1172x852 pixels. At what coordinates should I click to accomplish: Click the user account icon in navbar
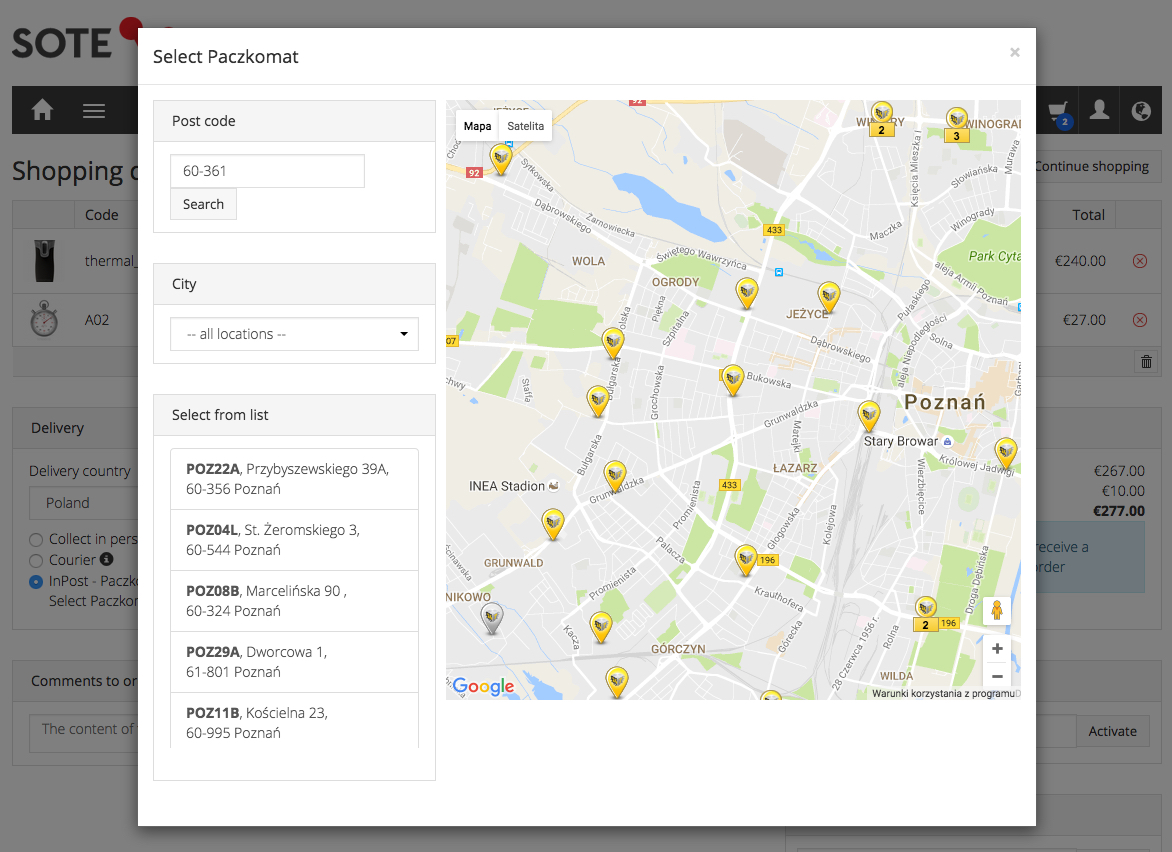coord(1099,111)
